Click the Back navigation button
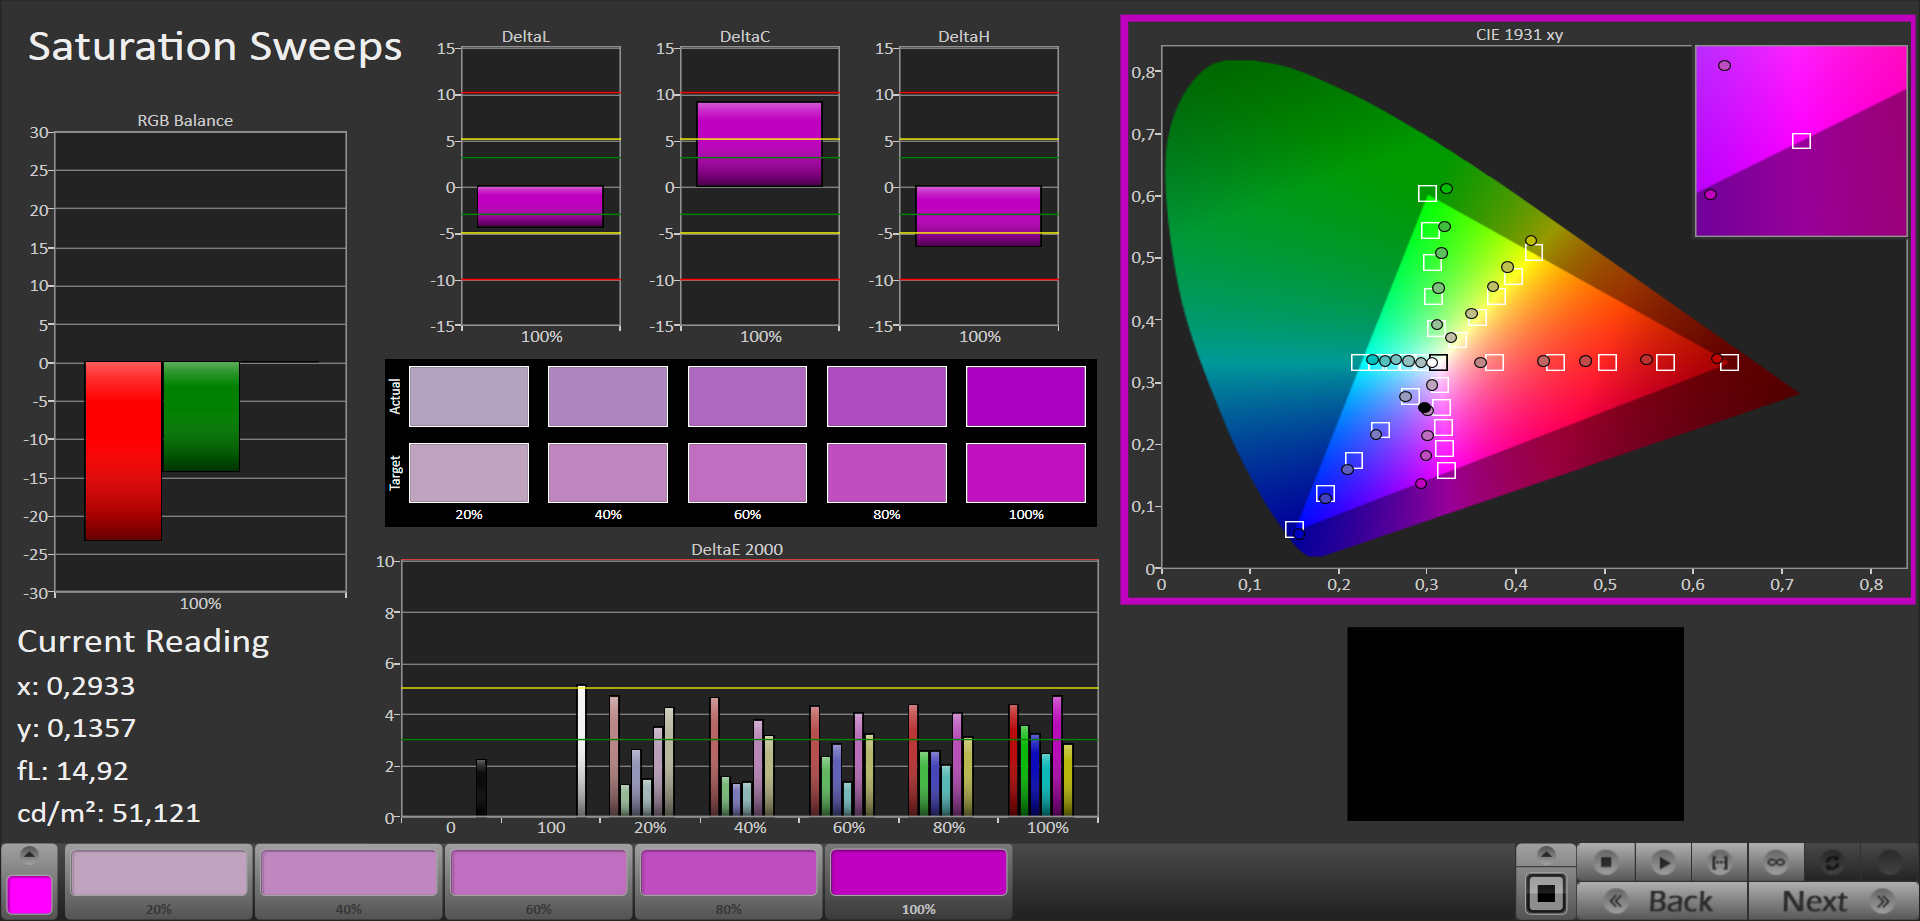 (x=1662, y=901)
